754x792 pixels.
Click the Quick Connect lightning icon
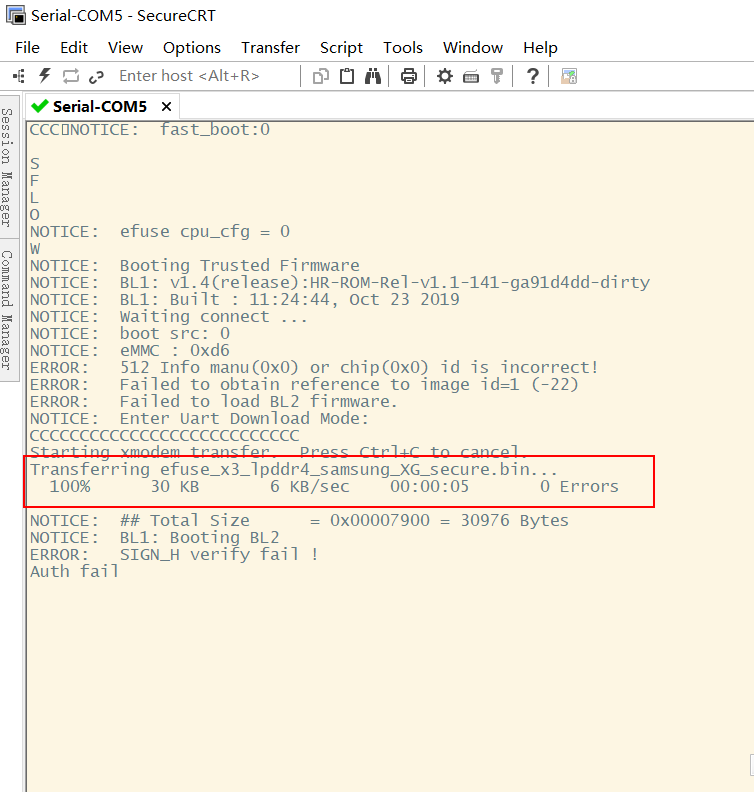pyautogui.click(x=45, y=76)
